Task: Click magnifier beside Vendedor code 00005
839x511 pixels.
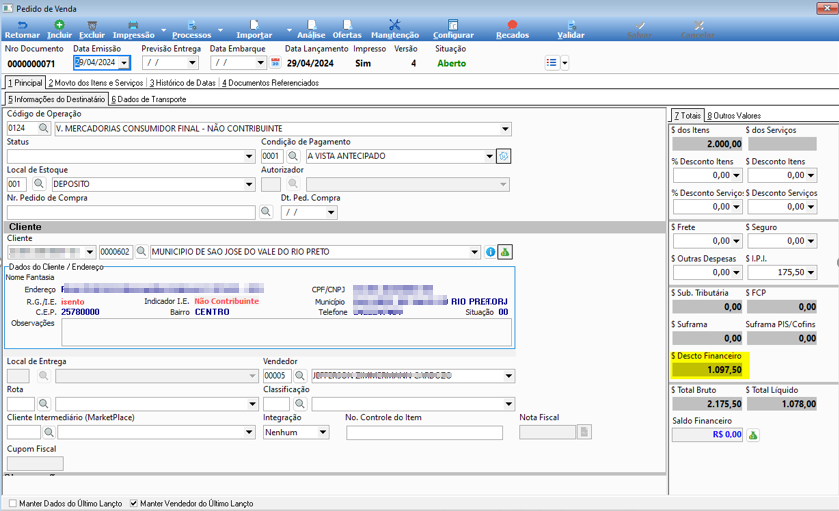Action: click(300, 376)
